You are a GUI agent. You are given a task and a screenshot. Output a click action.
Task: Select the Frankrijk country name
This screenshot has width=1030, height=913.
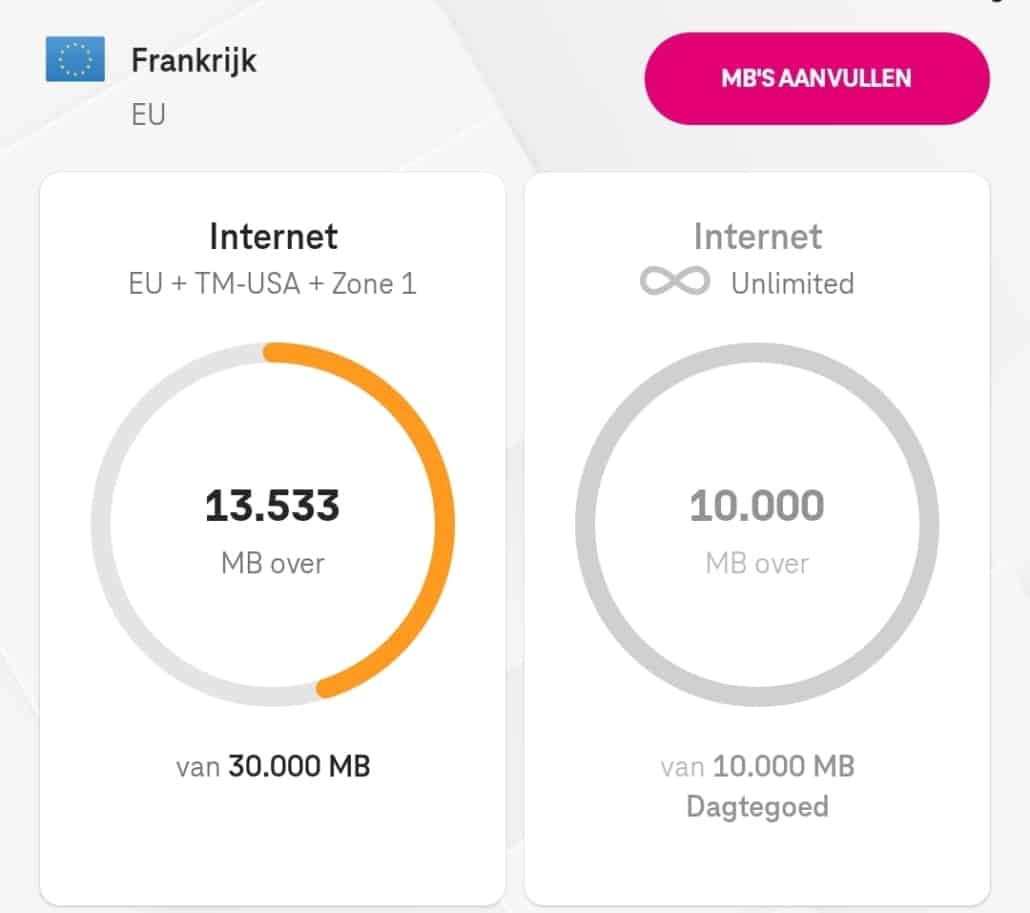coord(193,60)
